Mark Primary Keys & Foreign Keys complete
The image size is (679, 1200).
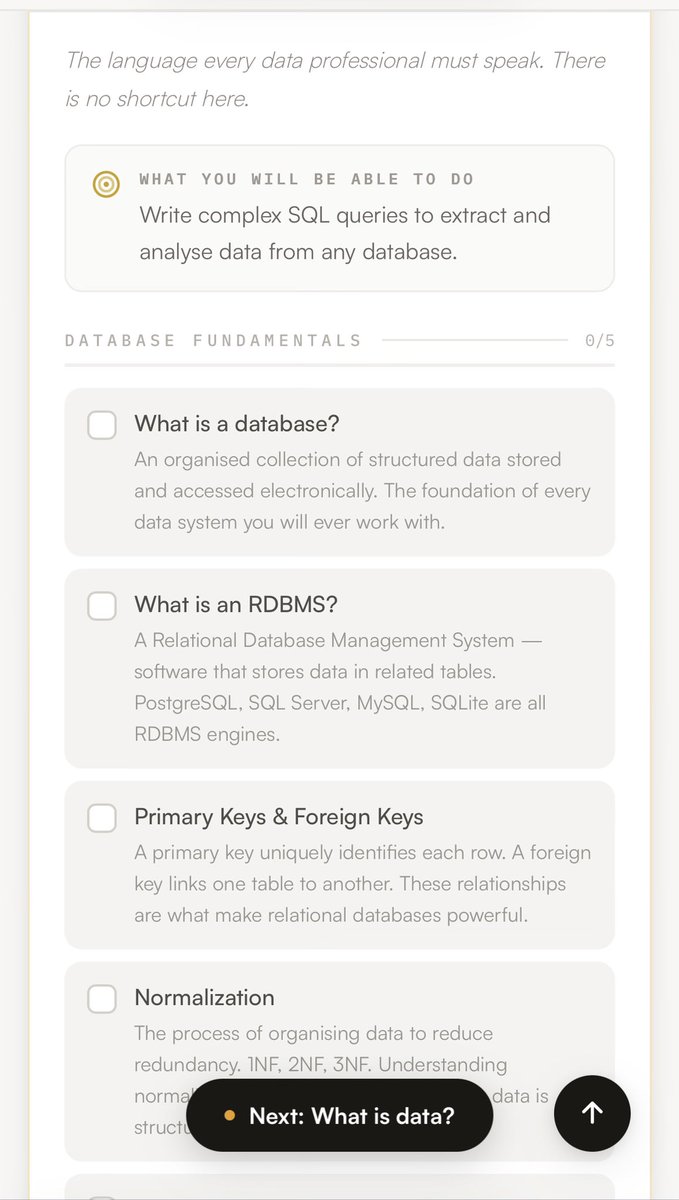point(102,818)
